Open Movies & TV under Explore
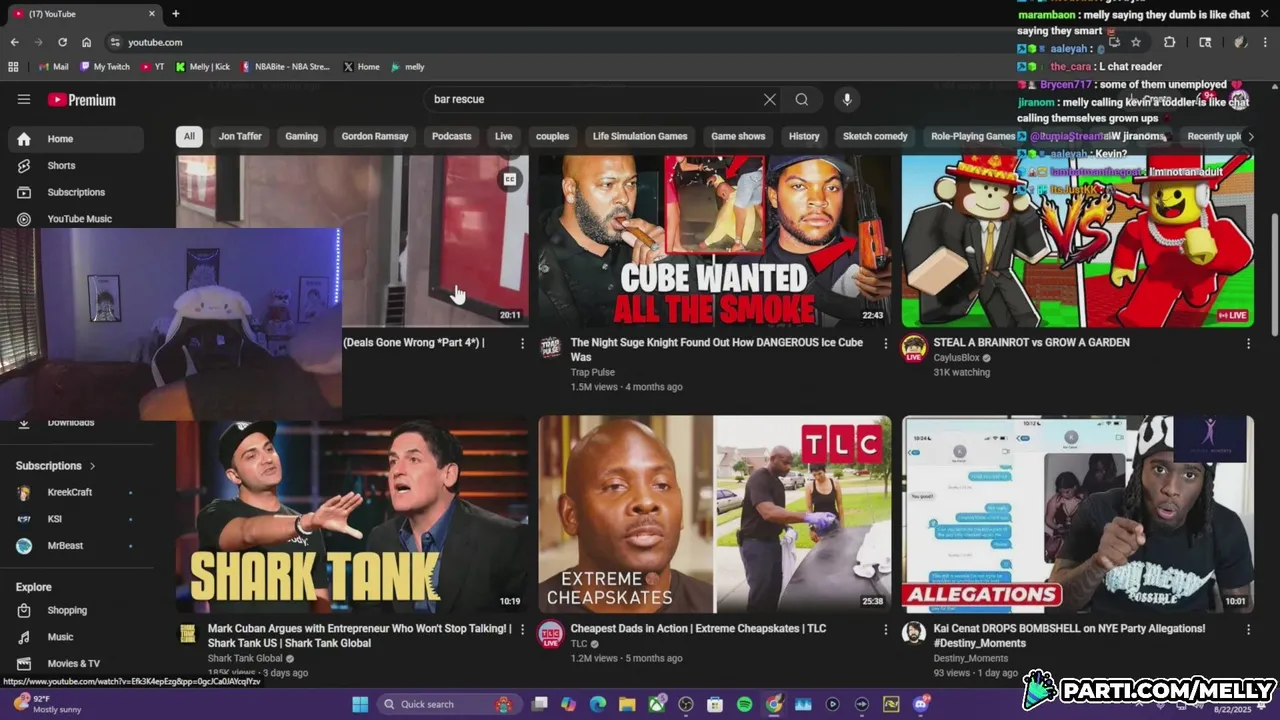Viewport: 1280px width, 720px height. [77, 663]
